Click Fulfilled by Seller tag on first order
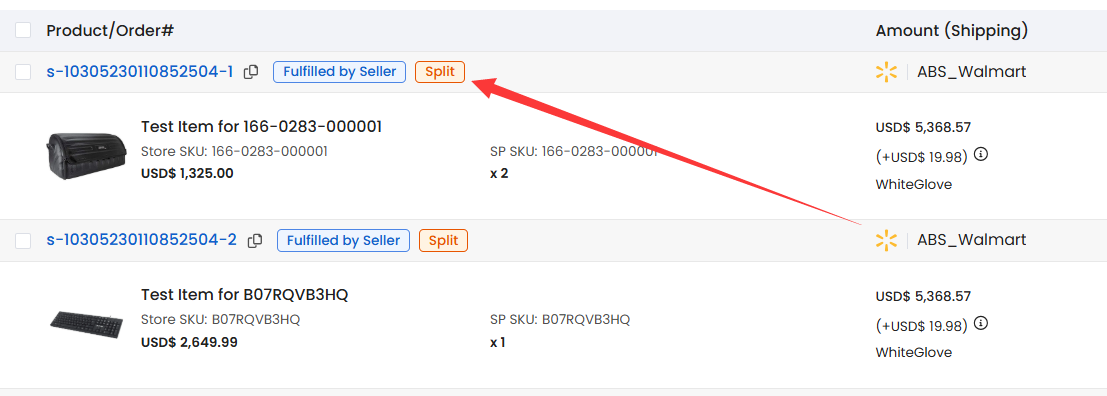1107x396 pixels. coord(340,72)
